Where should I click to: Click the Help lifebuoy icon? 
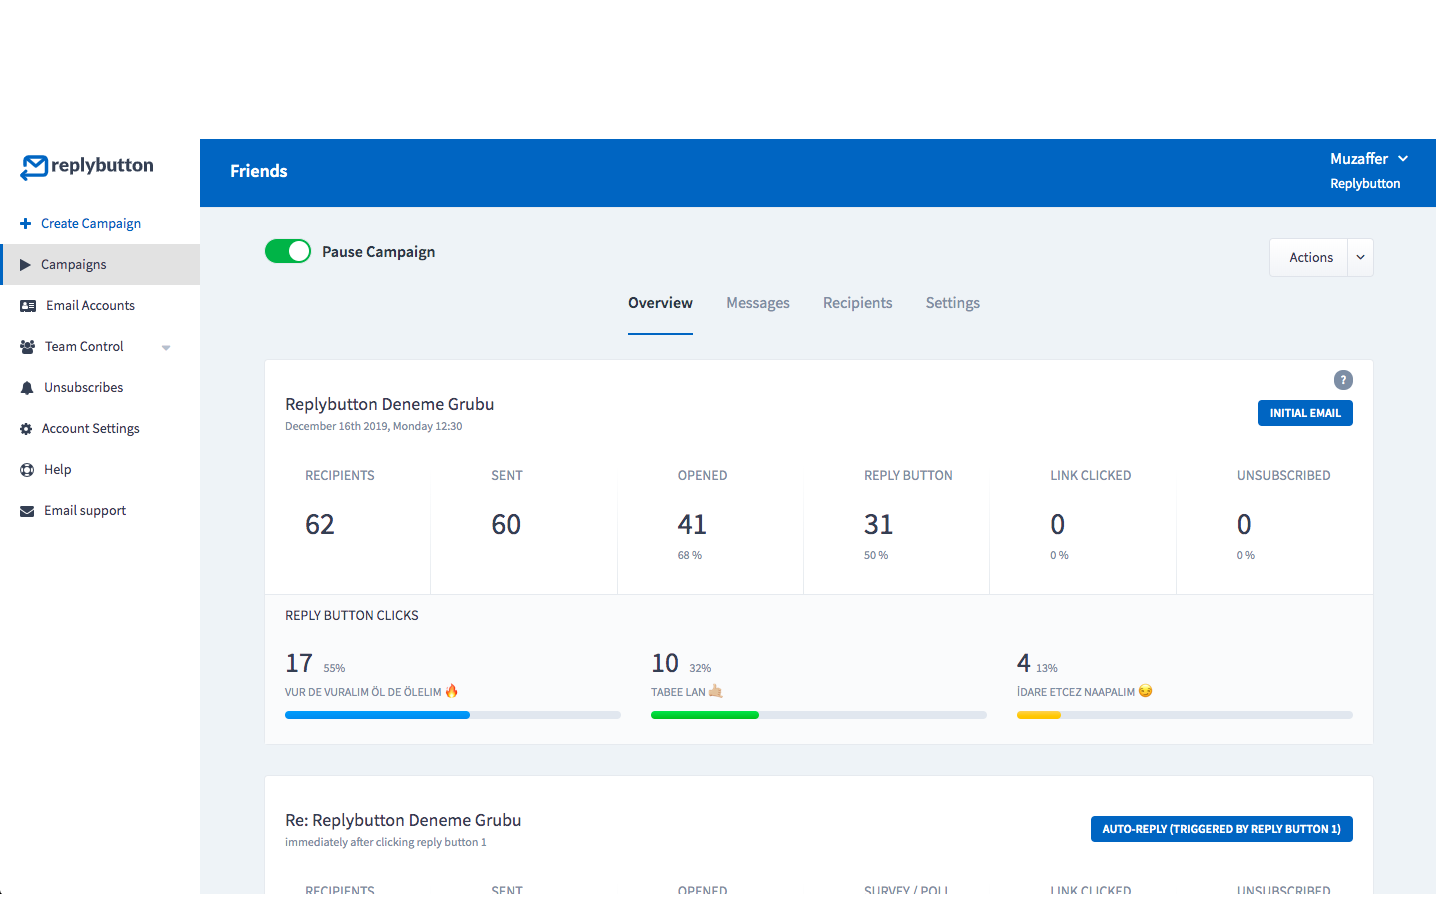point(27,470)
